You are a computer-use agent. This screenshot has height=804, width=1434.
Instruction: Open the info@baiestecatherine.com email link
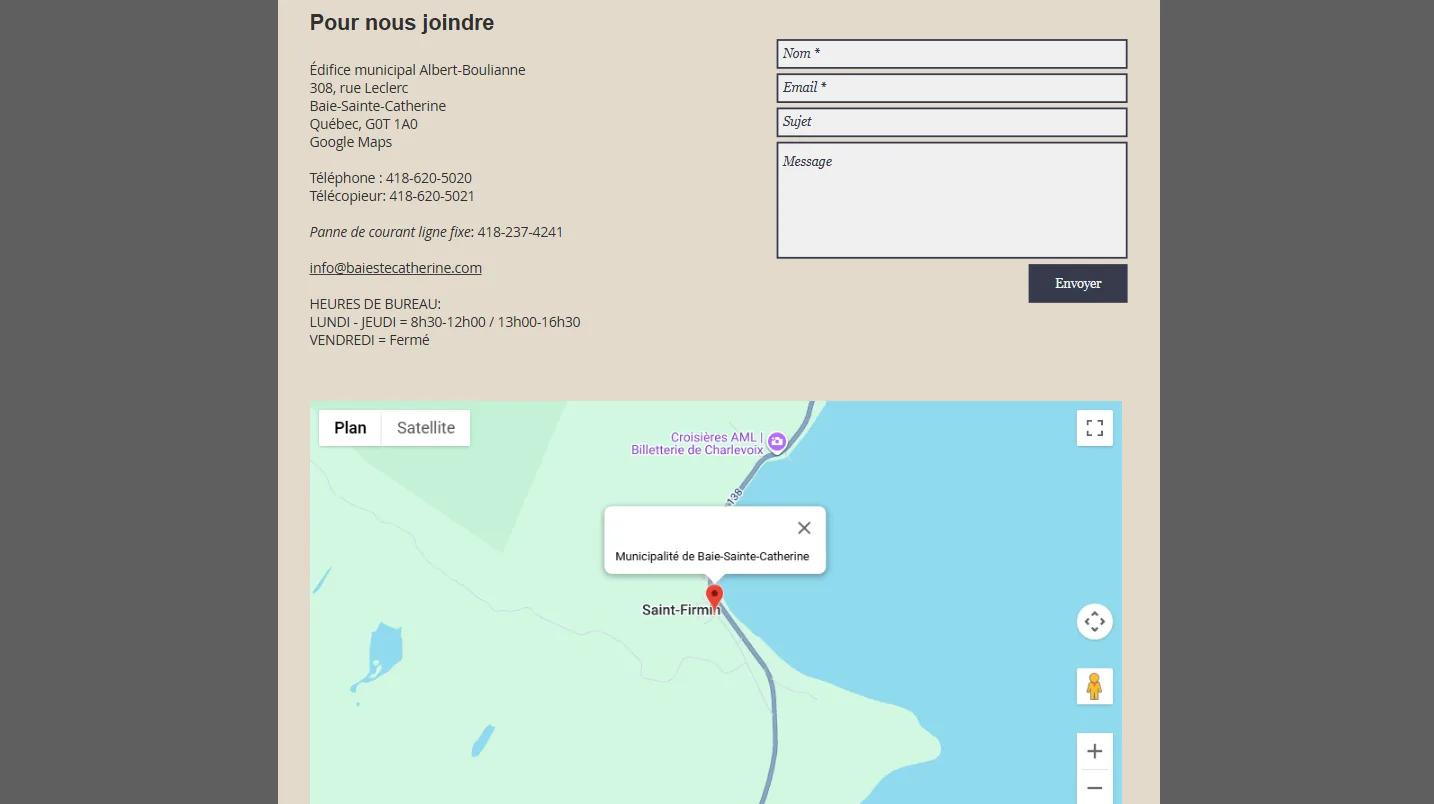click(395, 268)
